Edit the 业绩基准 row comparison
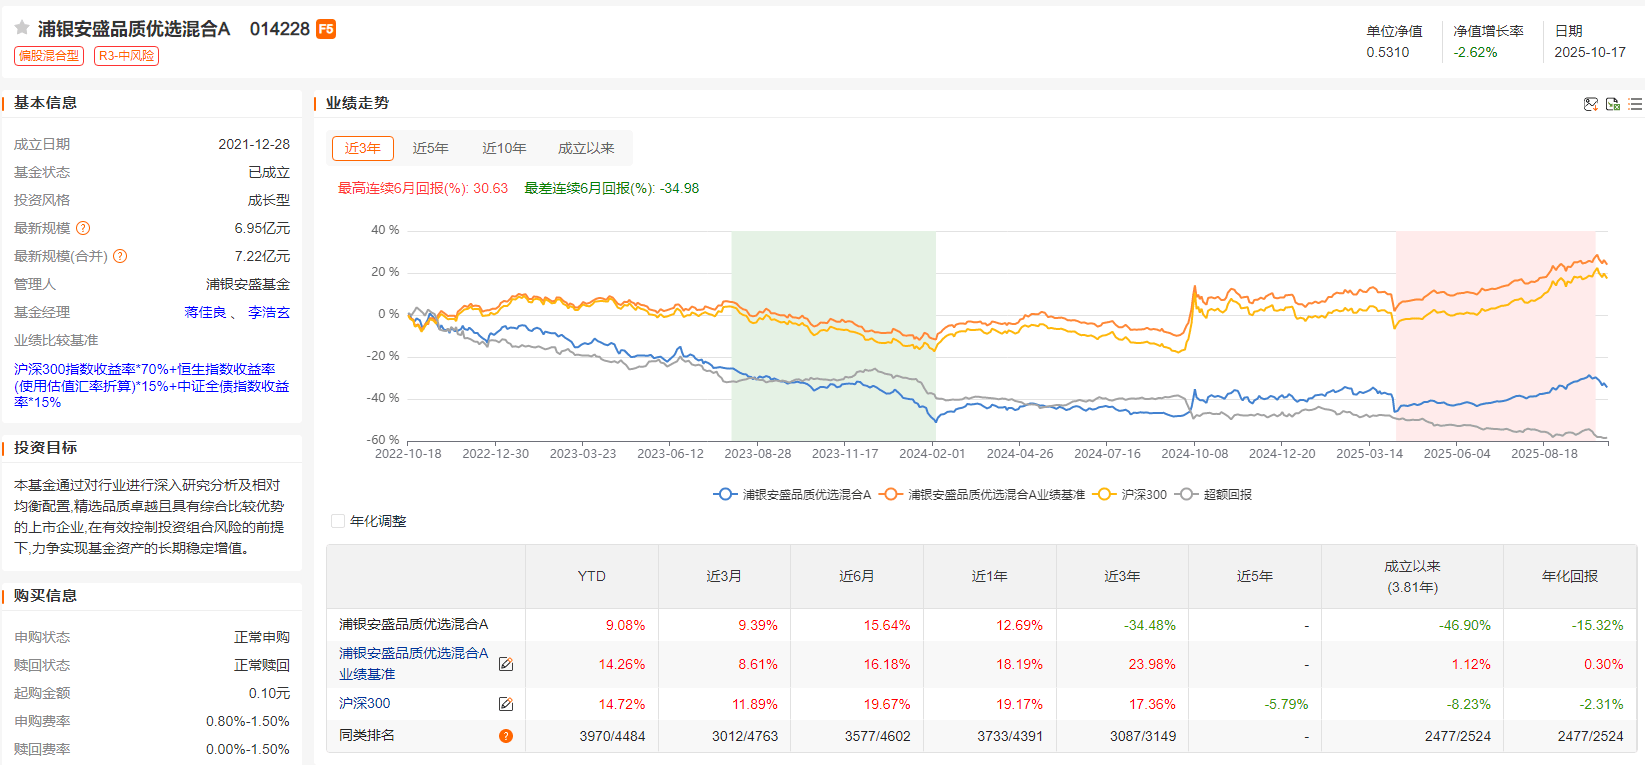The image size is (1645, 765). [x=506, y=664]
